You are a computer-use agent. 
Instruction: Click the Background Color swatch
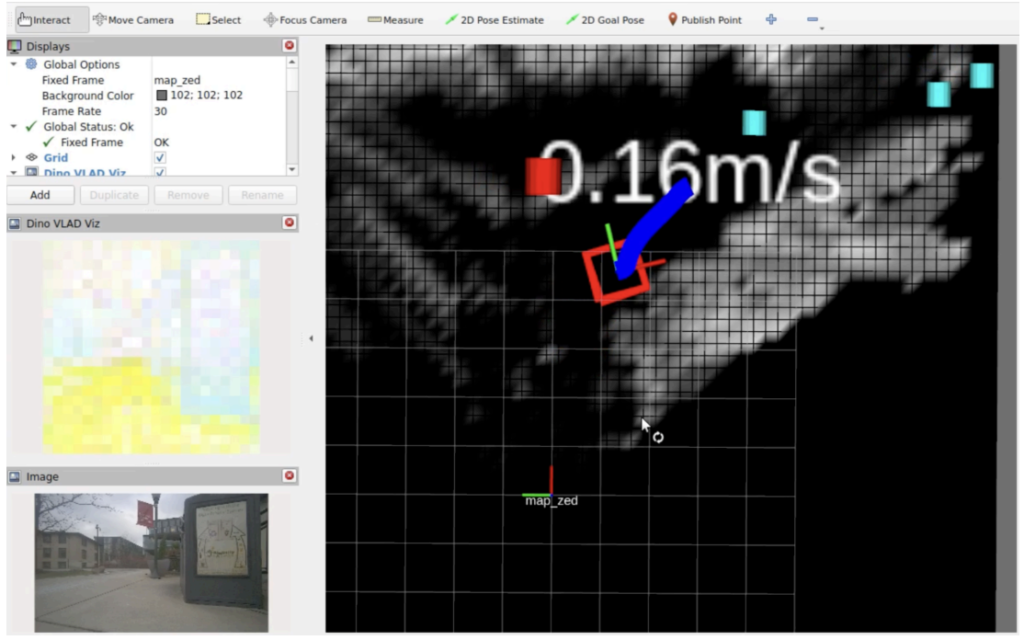pyautogui.click(x=161, y=95)
